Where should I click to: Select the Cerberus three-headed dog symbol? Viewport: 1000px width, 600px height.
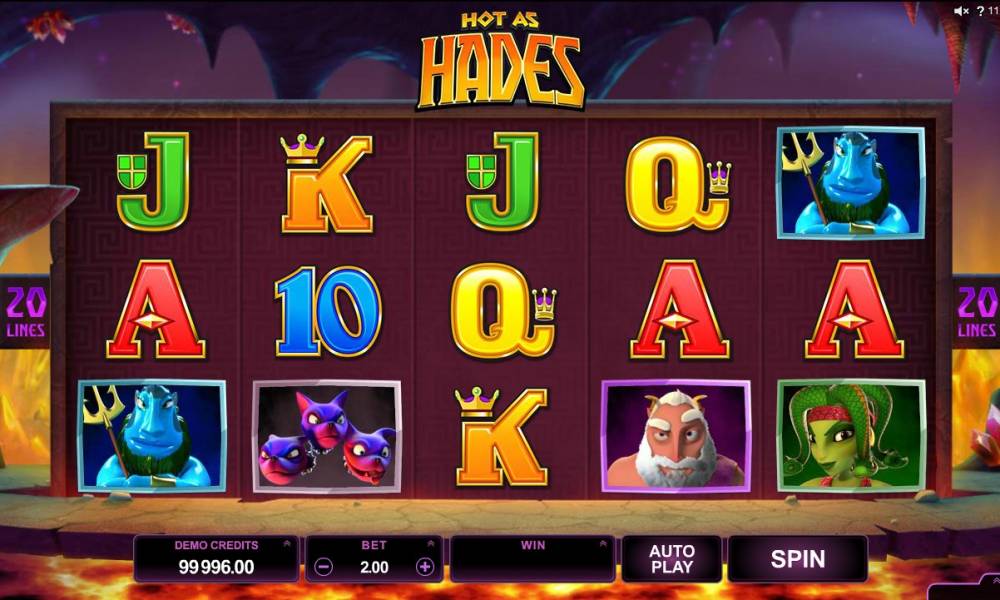click(x=327, y=437)
